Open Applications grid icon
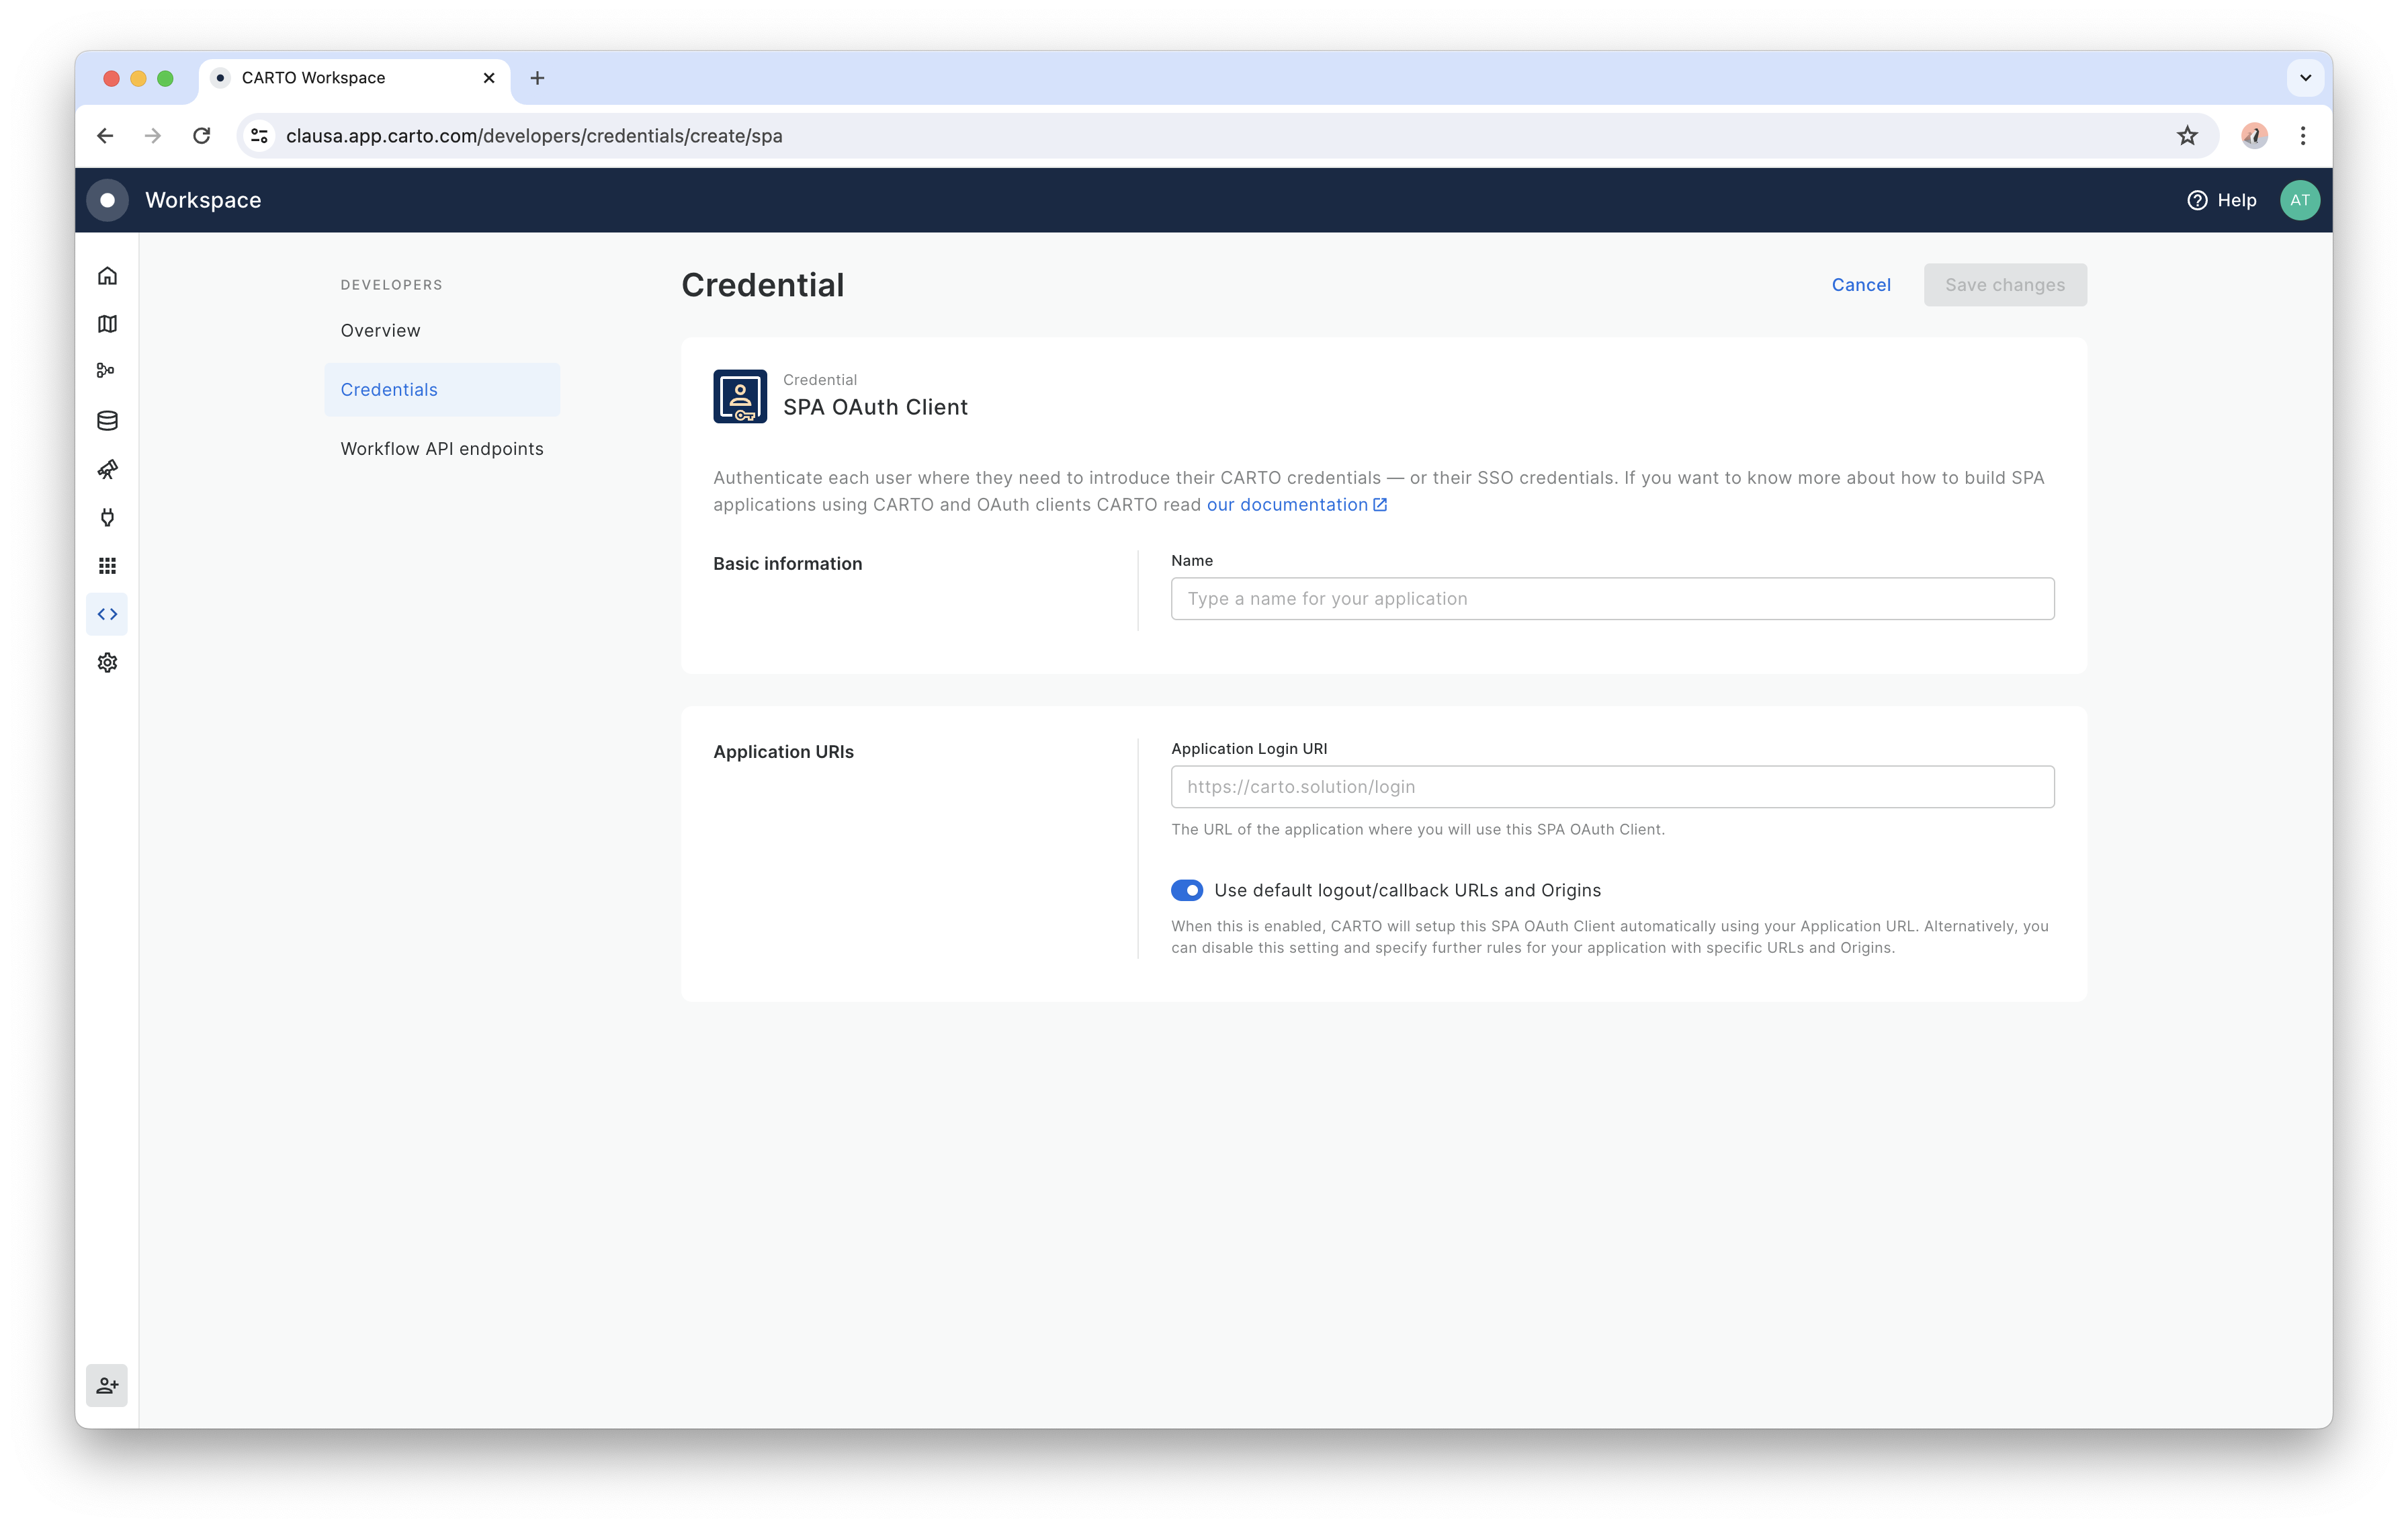This screenshot has height=1528, width=2408. point(107,566)
